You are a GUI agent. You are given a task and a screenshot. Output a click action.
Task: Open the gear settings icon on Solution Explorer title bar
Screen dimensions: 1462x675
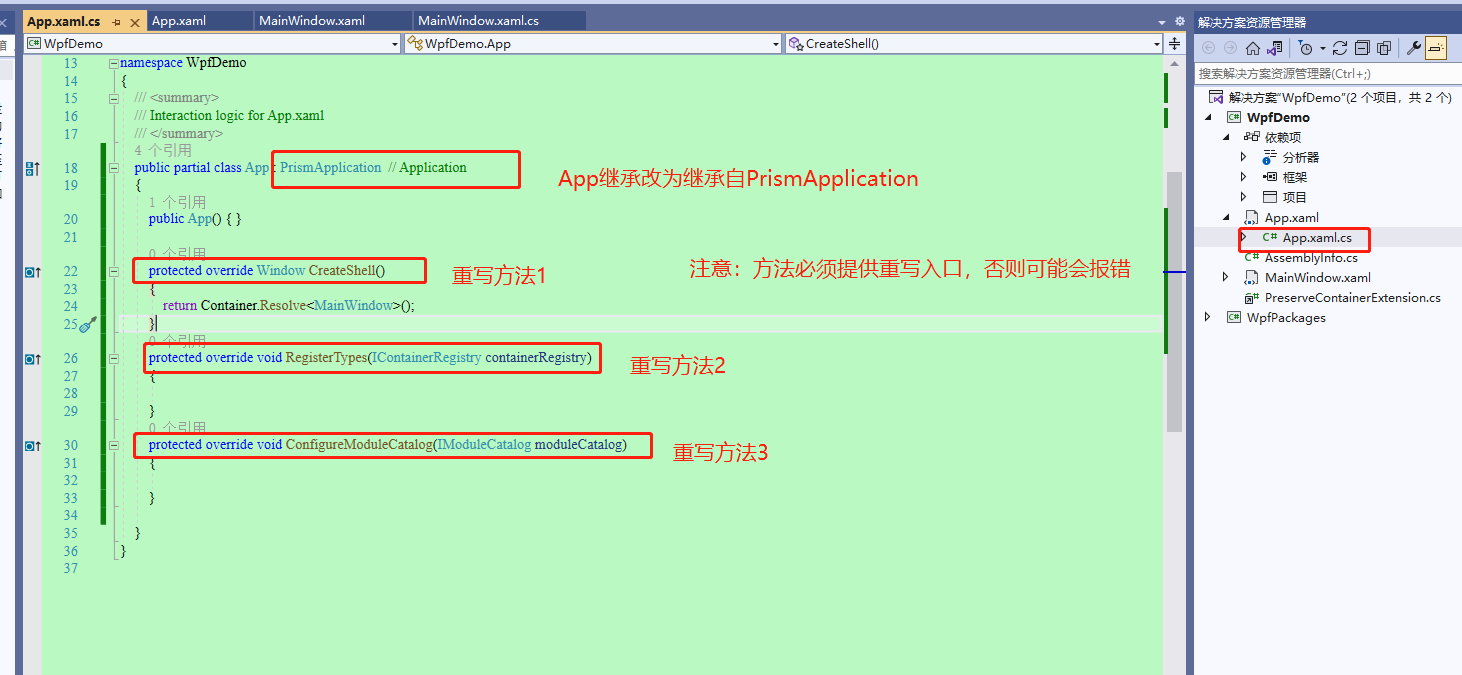(x=1180, y=21)
